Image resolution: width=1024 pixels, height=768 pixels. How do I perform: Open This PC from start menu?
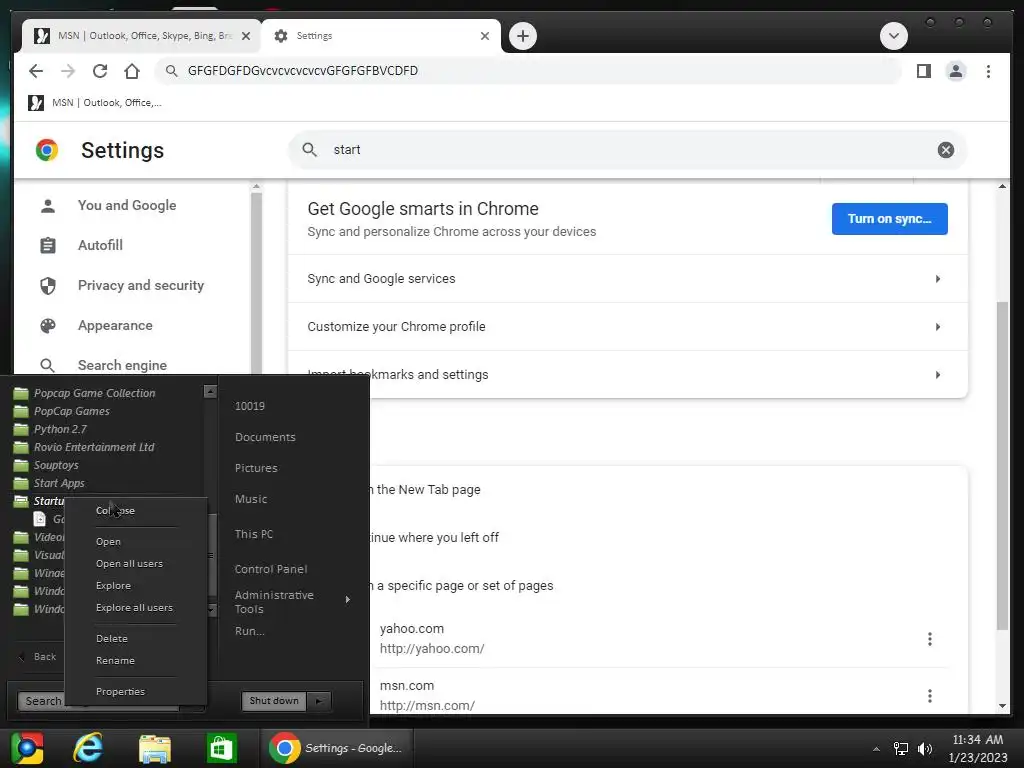(254, 534)
